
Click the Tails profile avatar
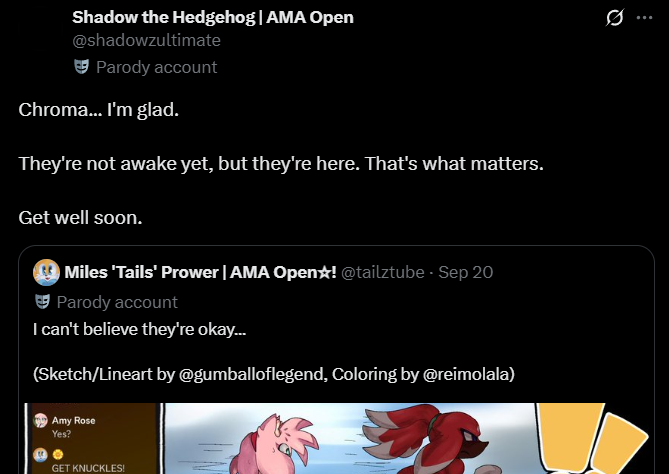46,272
